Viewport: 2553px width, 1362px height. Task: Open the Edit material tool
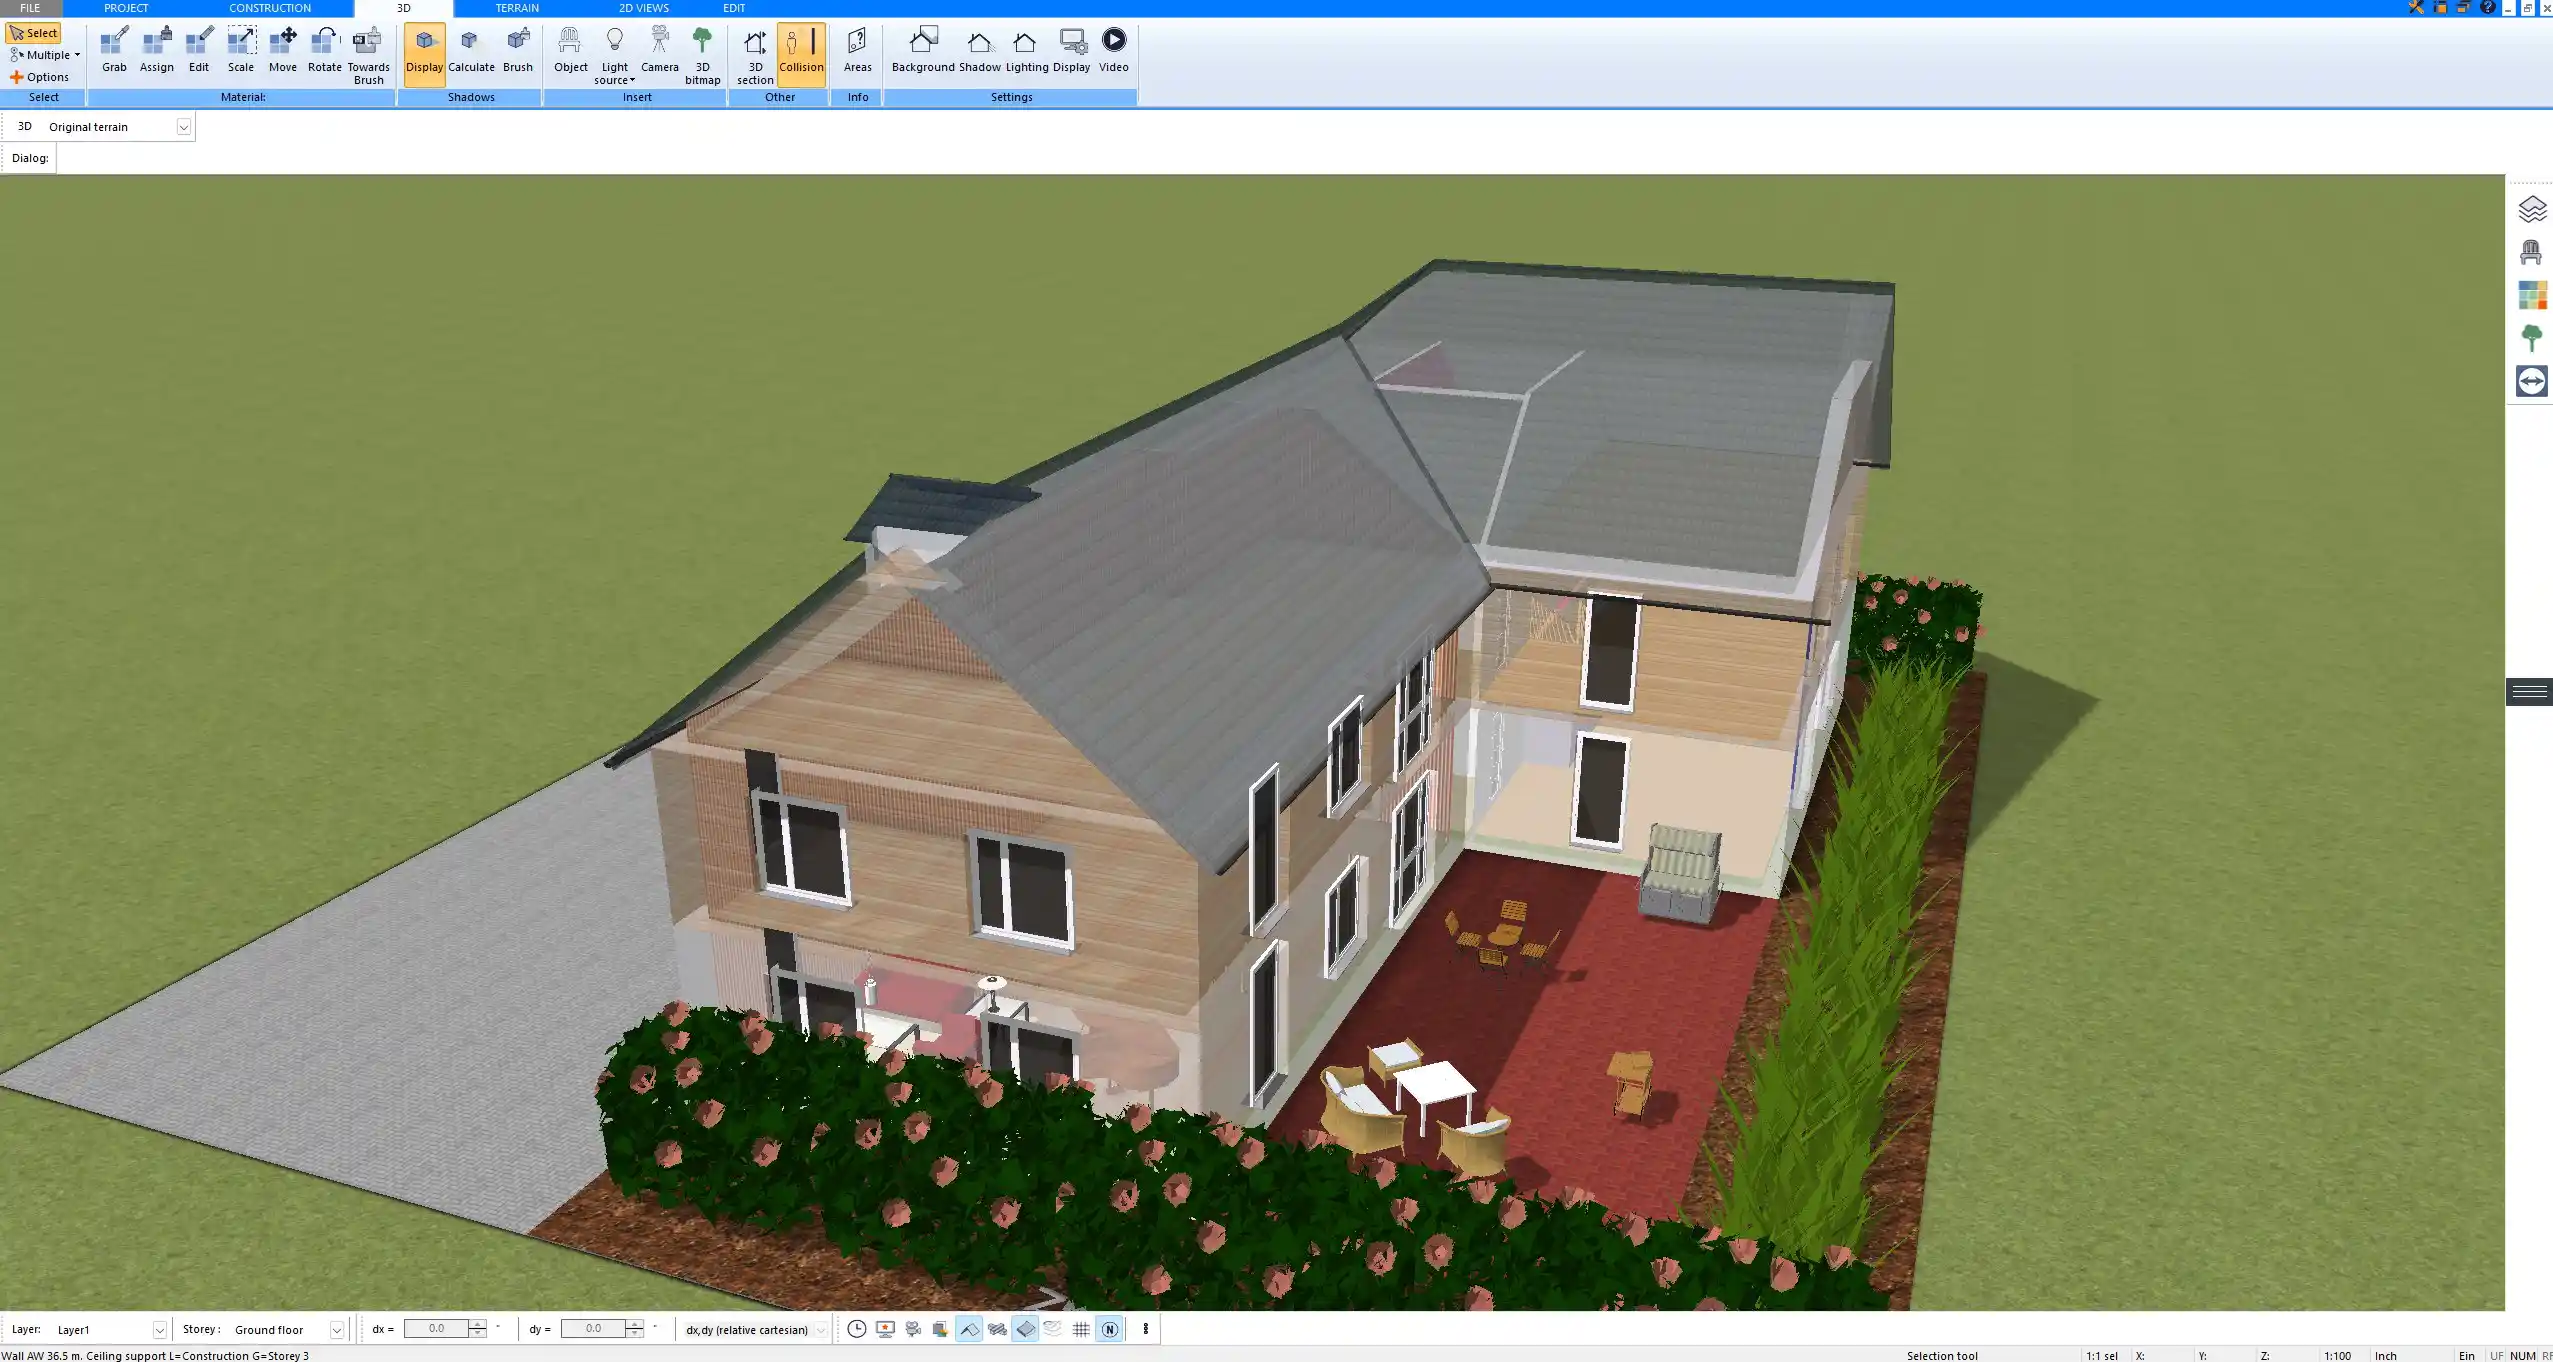click(x=199, y=50)
